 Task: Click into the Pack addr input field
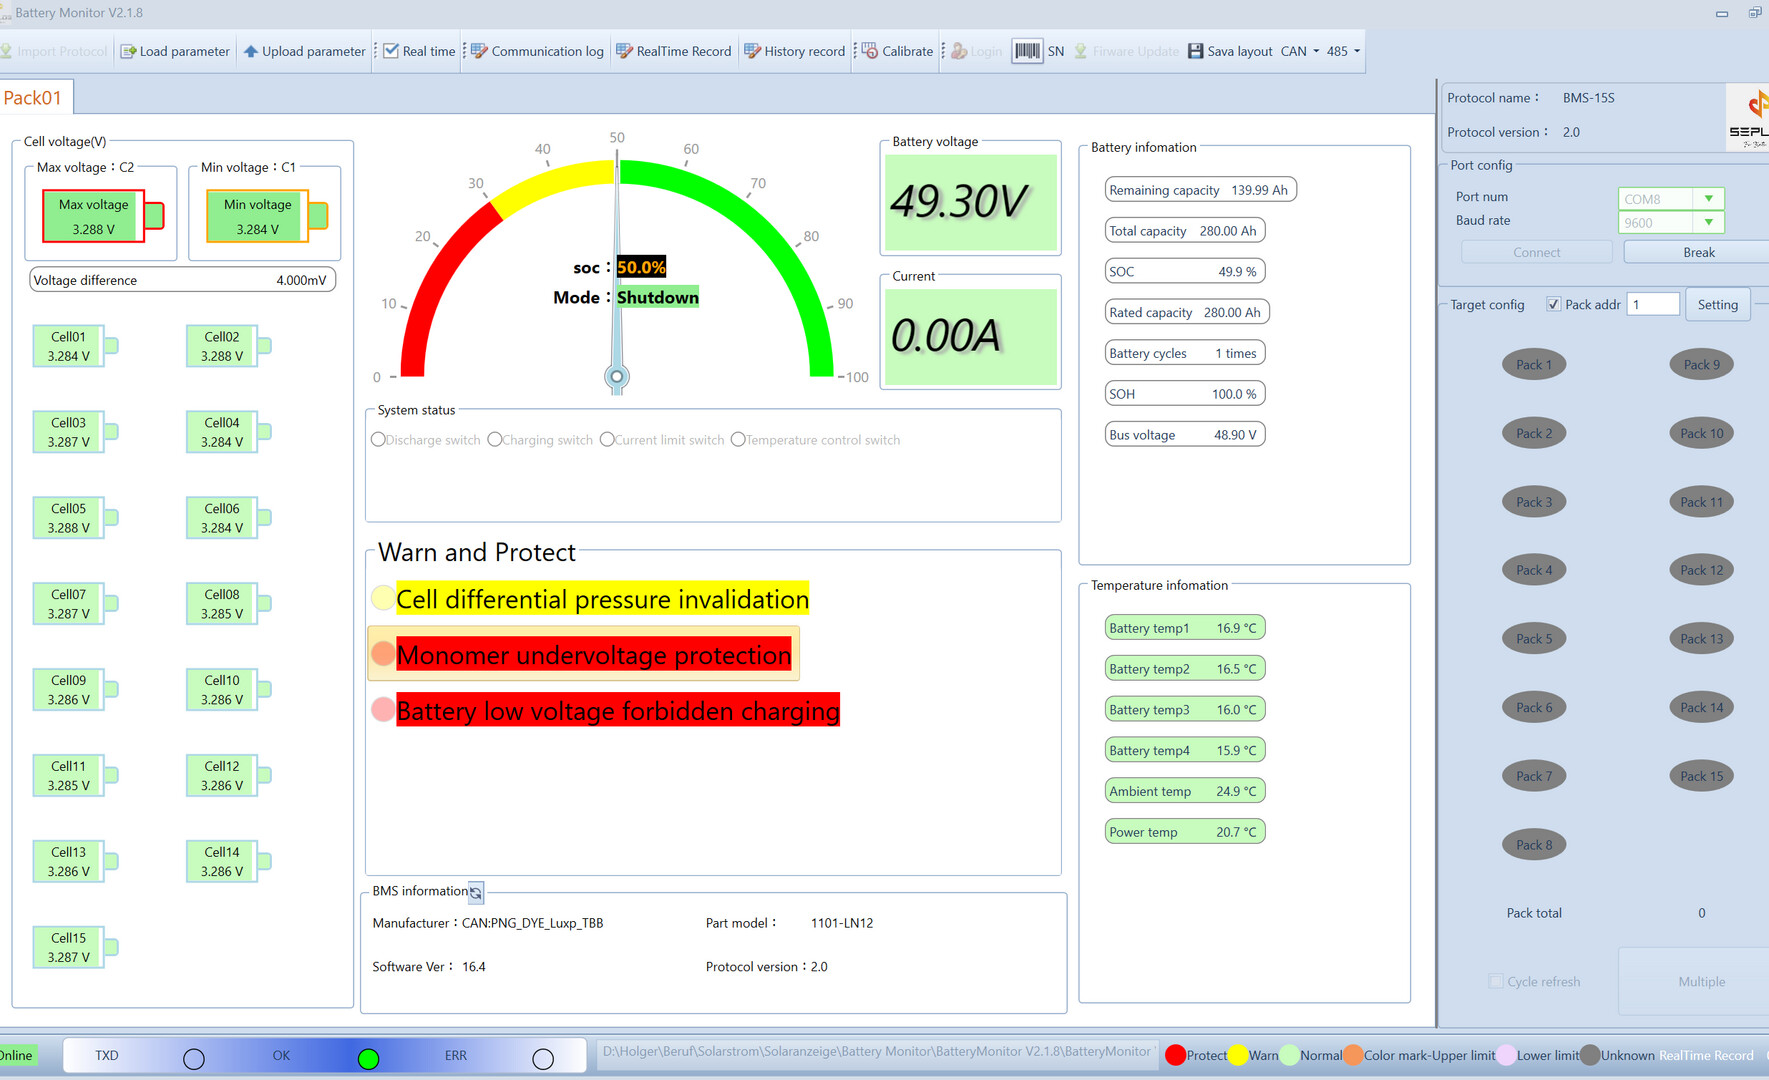(x=1653, y=304)
